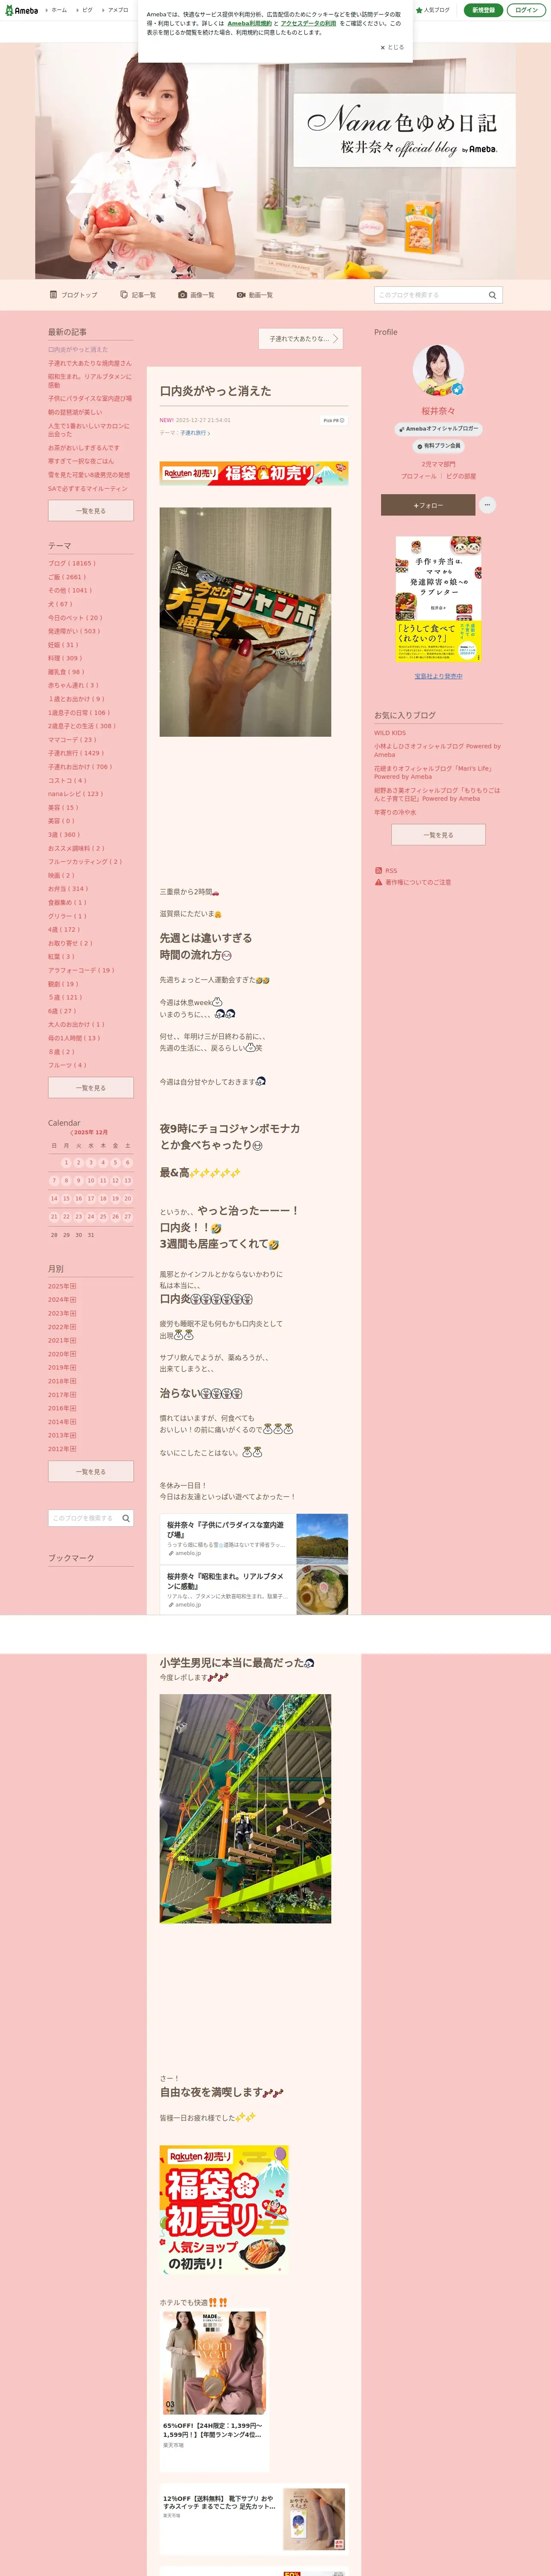
Task: Open the チョコモナカジャンボ photo
Action: [x=245, y=622]
